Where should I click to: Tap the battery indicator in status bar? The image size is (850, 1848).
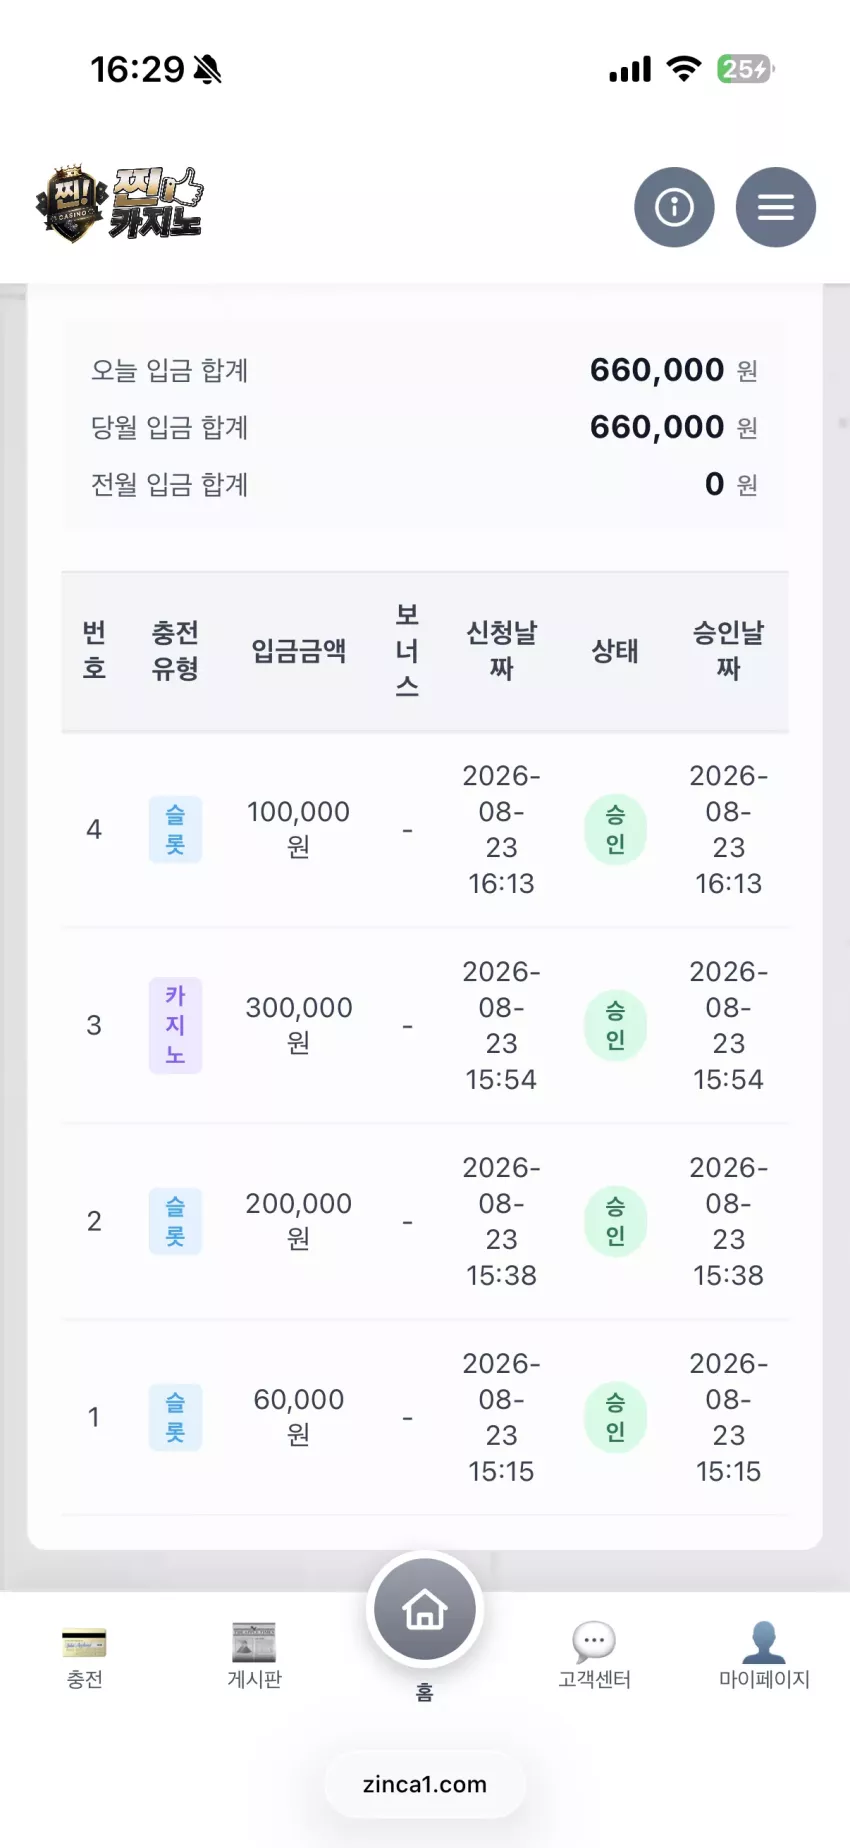745,69
